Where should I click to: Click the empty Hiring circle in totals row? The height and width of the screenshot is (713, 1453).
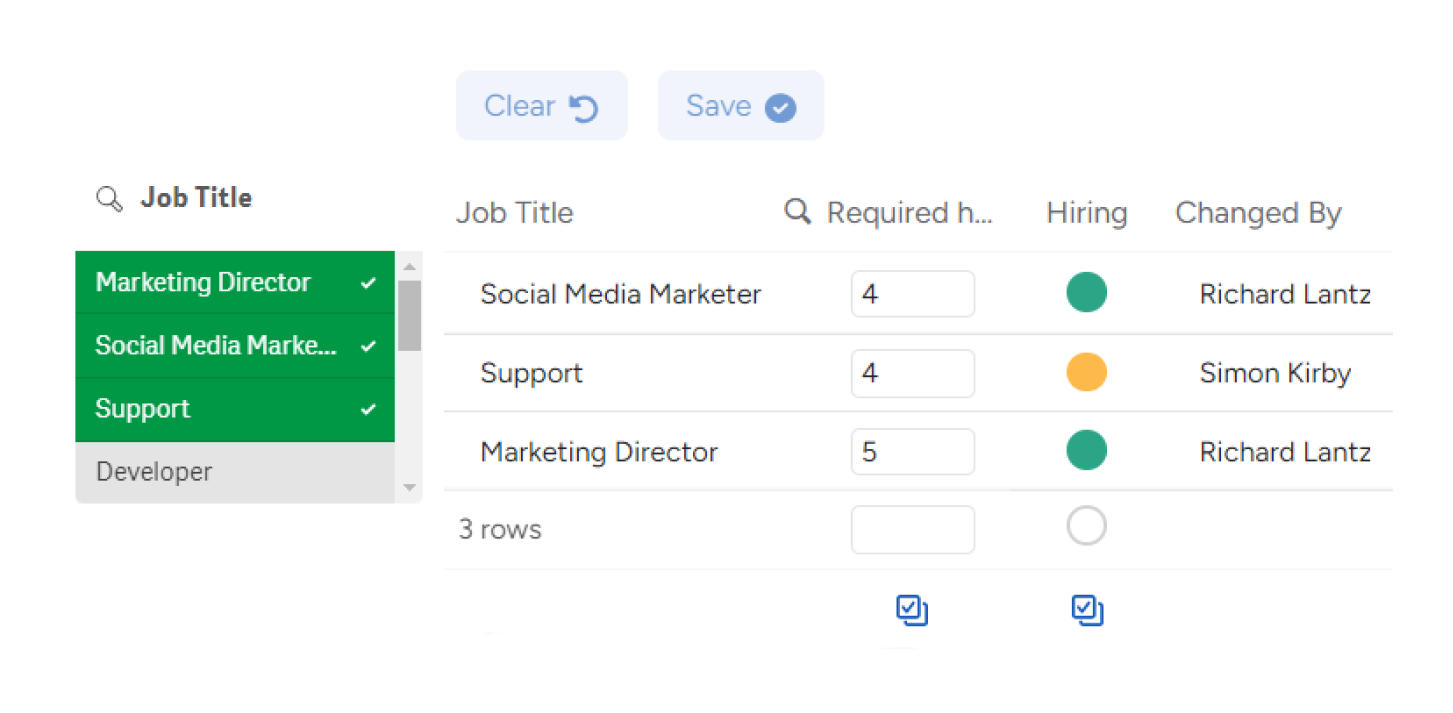coord(1086,526)
